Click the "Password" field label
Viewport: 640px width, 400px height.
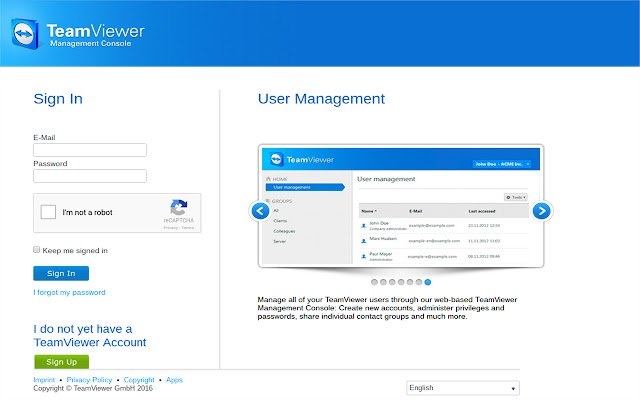[50, 164]
